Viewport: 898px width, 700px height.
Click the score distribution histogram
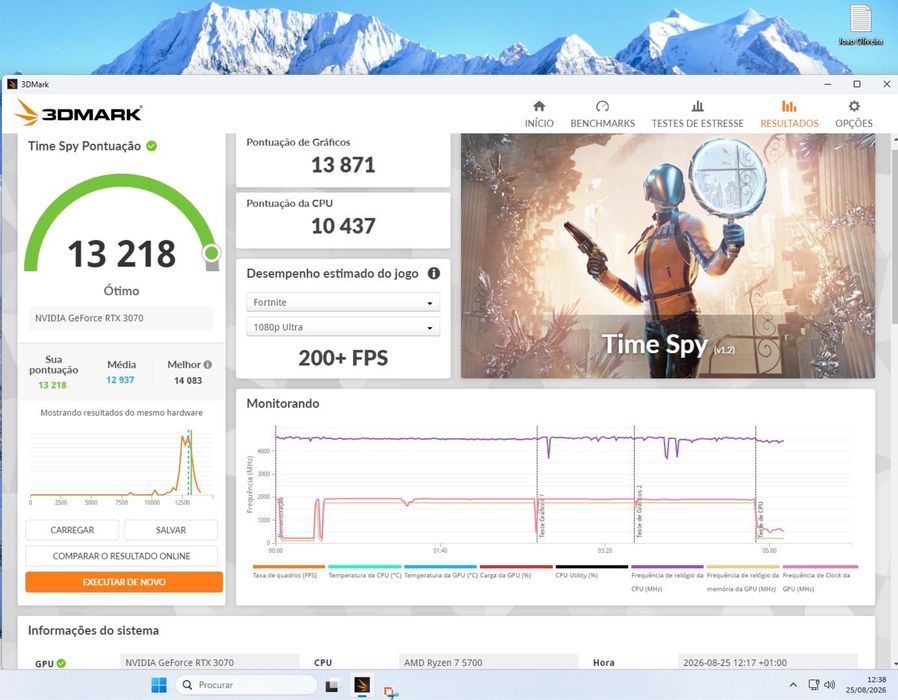point(121,465)
